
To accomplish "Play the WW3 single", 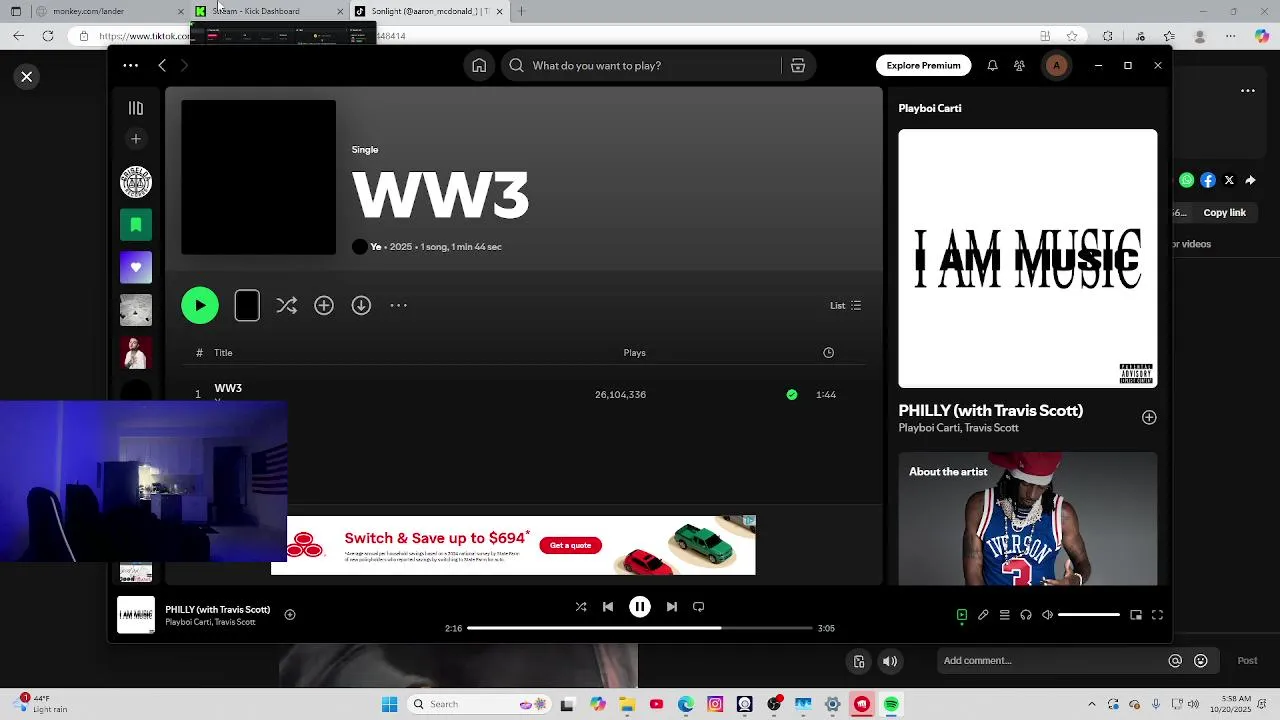I will (200, 306).
